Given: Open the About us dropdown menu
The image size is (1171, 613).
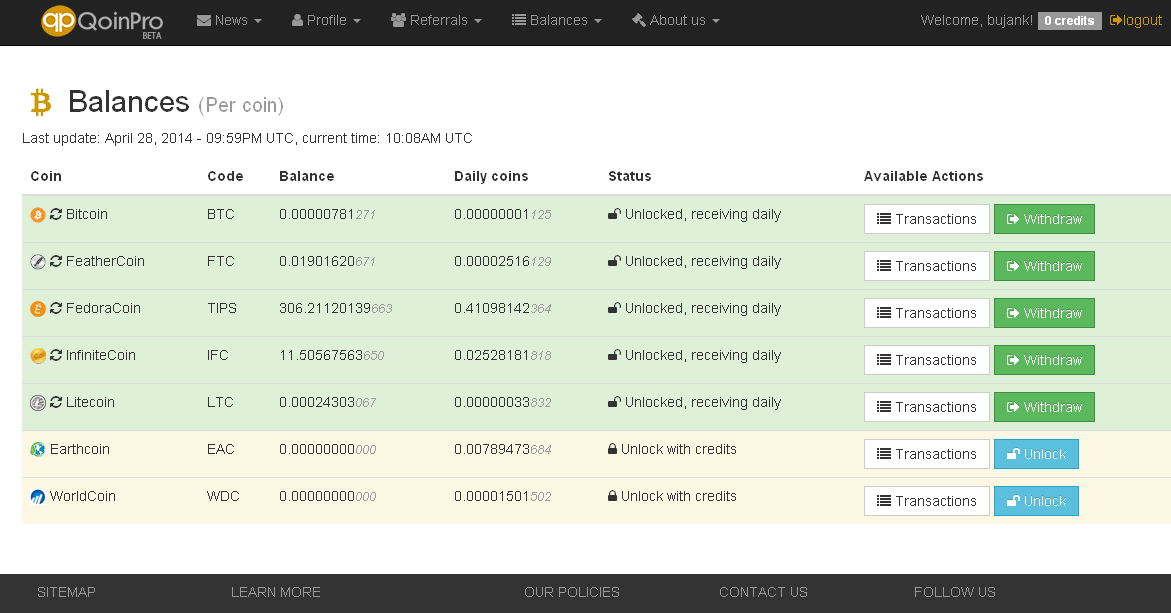Looking at the screenshot, I should tap(676, 20).
